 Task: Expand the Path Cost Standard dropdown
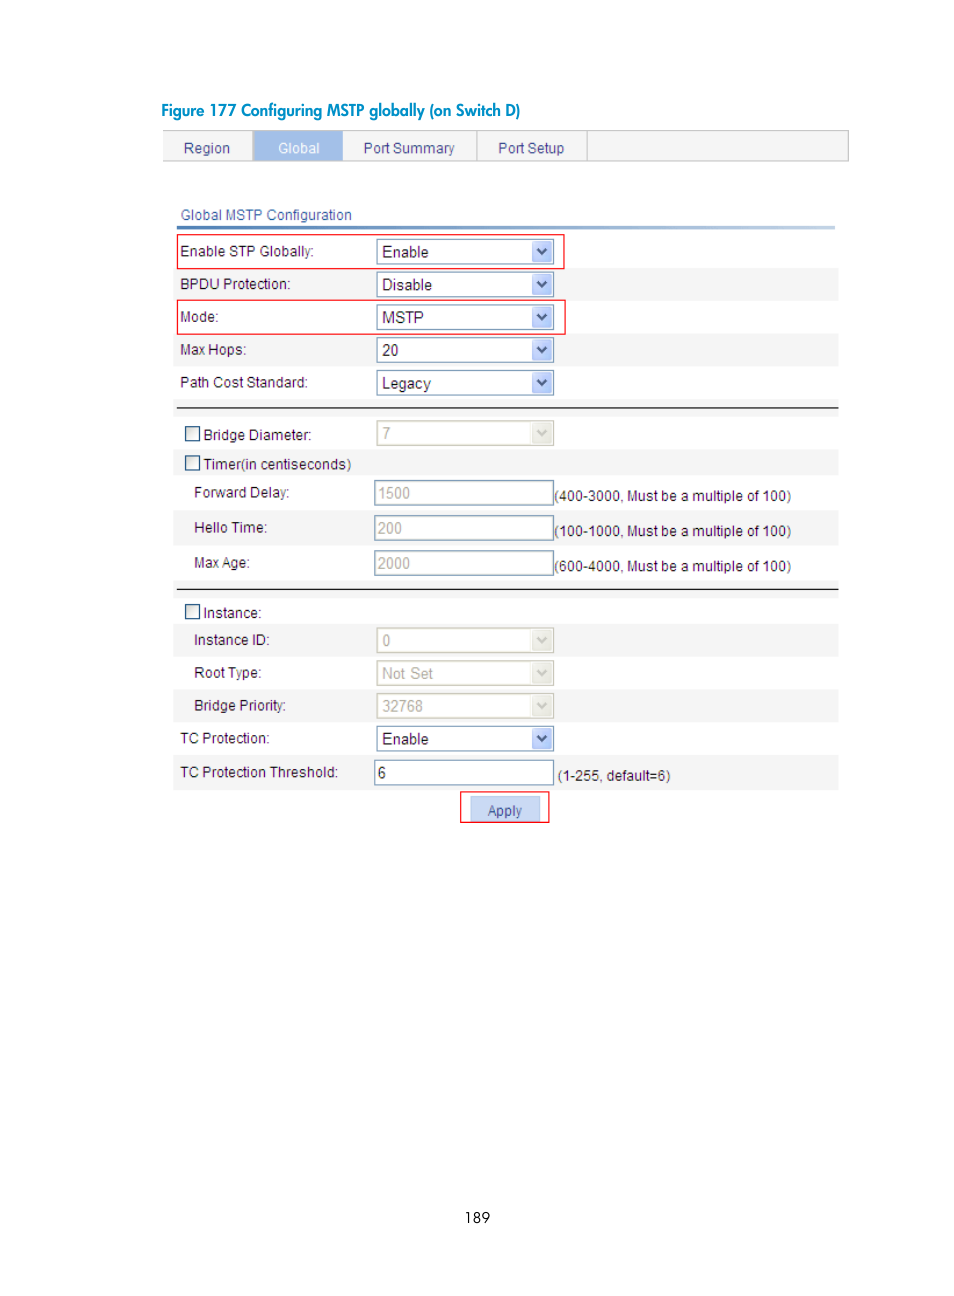click(465, 383)
